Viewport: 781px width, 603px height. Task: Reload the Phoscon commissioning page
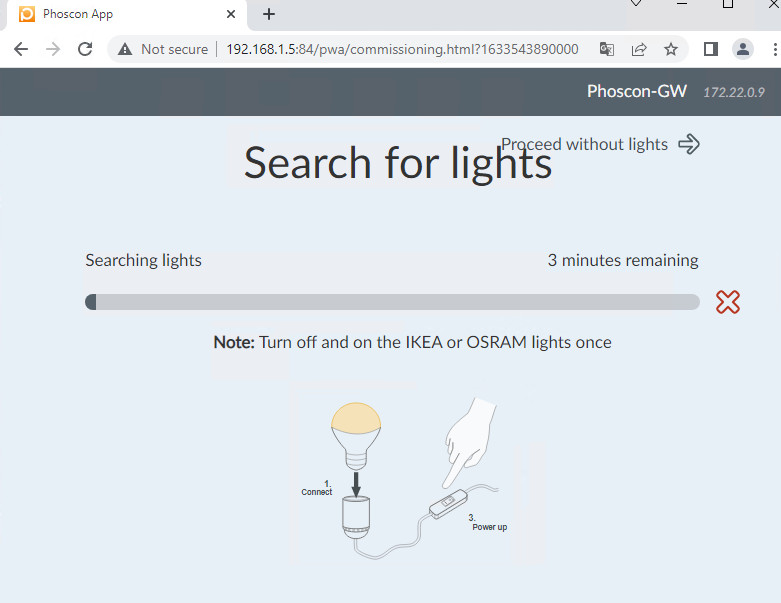85,49
